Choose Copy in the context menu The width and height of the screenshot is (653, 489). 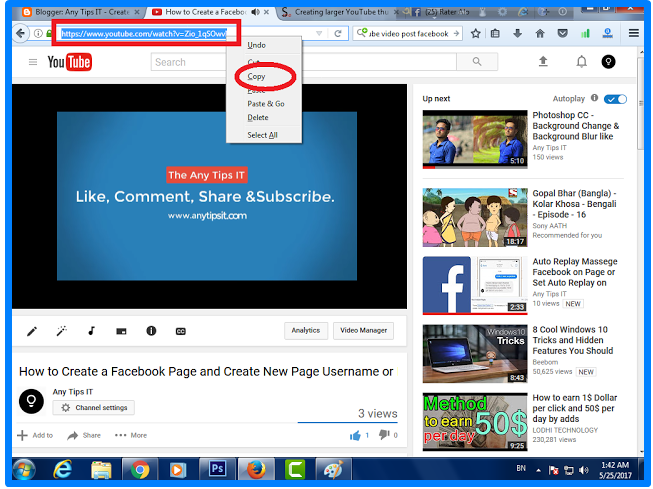tap(256, 76)
